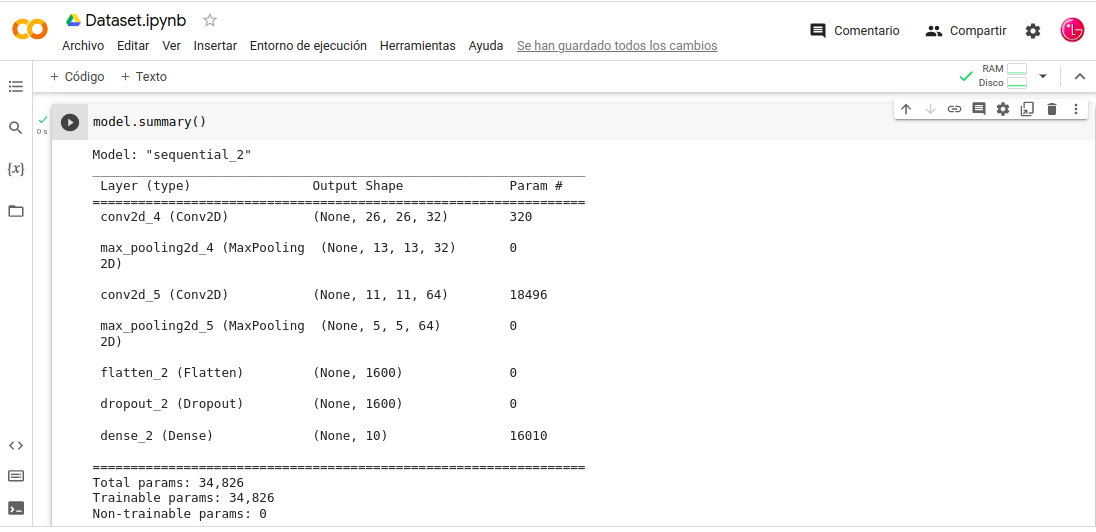
Task: Open the terminal panel
Action: 16,507
